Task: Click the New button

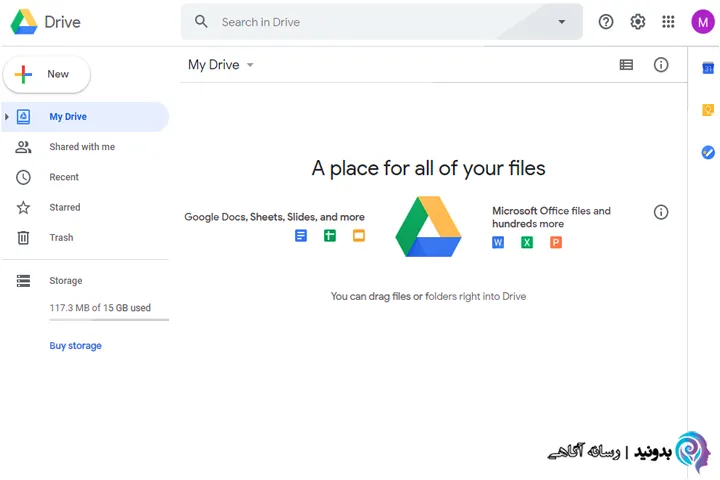Action: [46, 74]
